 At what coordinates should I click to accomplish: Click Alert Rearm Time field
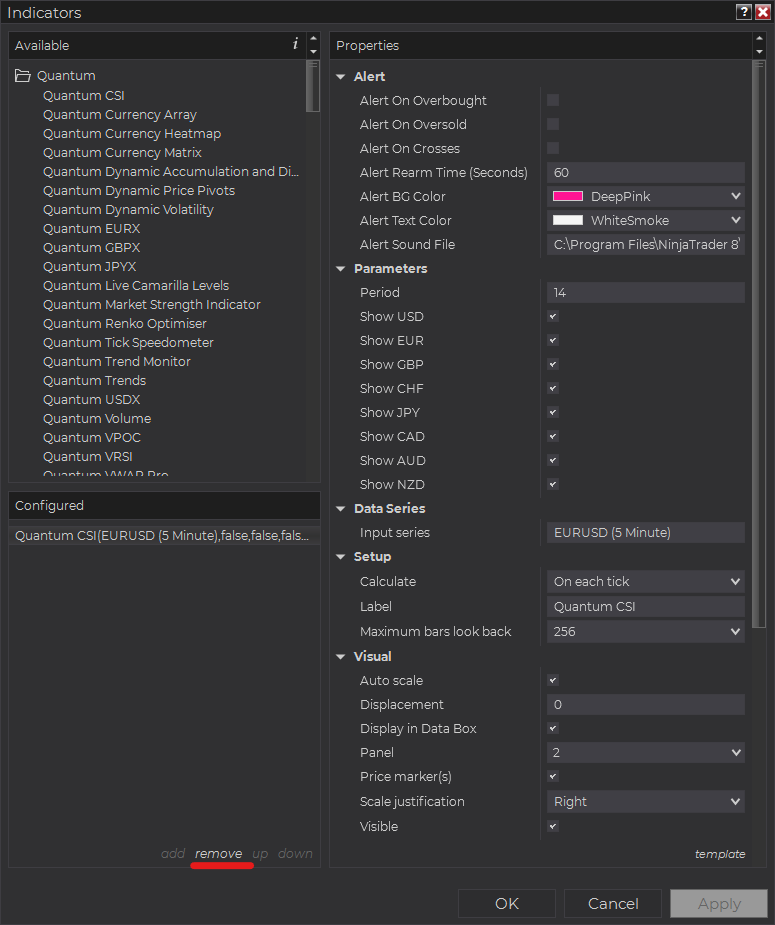(x=645, y=172)
